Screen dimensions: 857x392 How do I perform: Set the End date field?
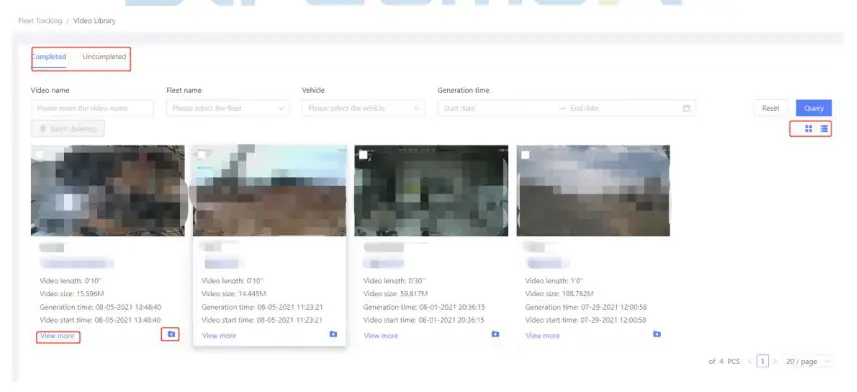click(x=623, y=108)
